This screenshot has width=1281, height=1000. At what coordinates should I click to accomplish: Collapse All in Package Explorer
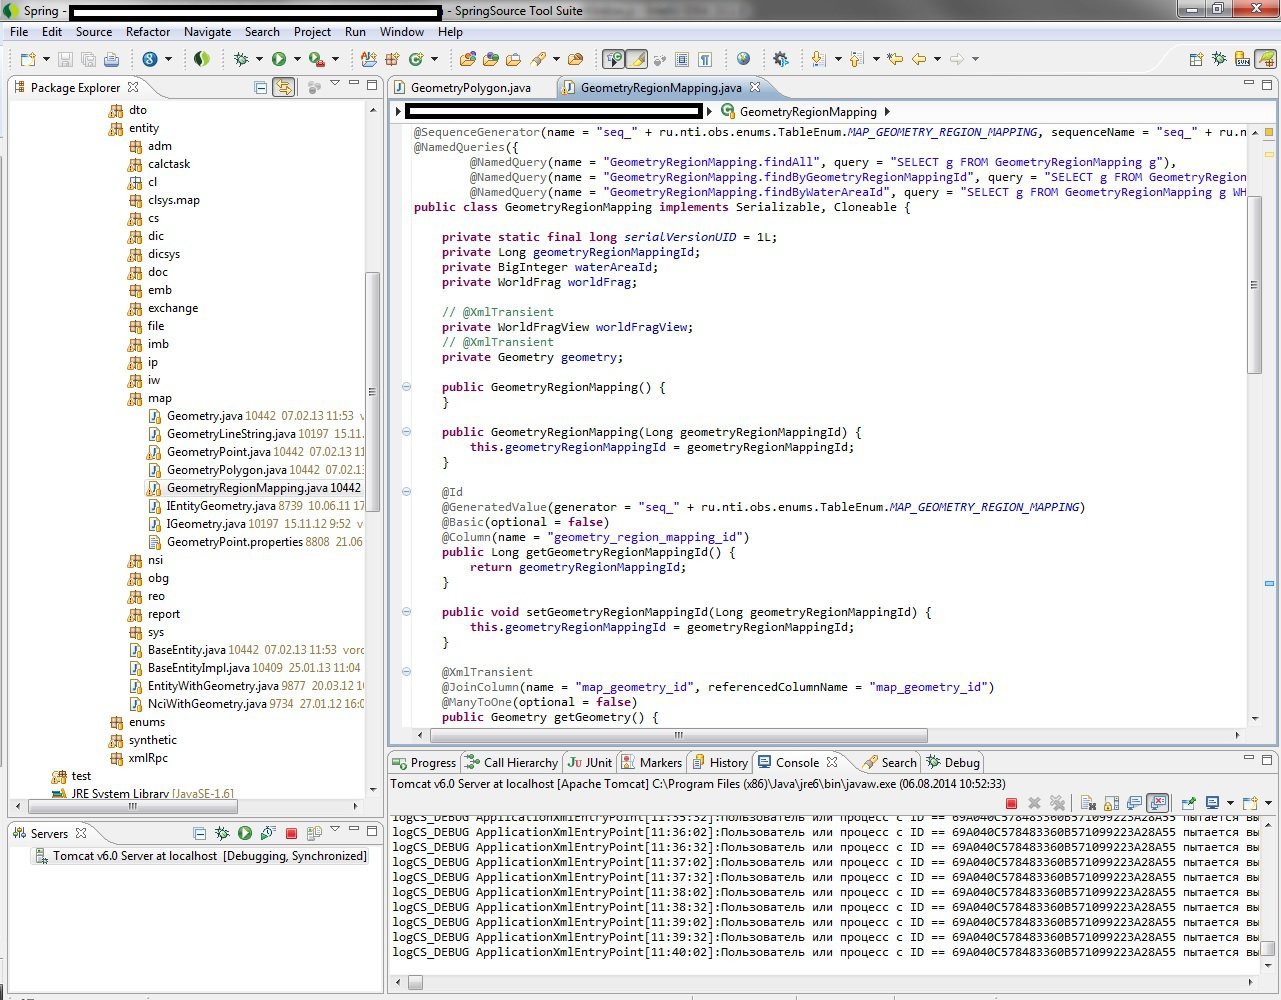(261, 88)
